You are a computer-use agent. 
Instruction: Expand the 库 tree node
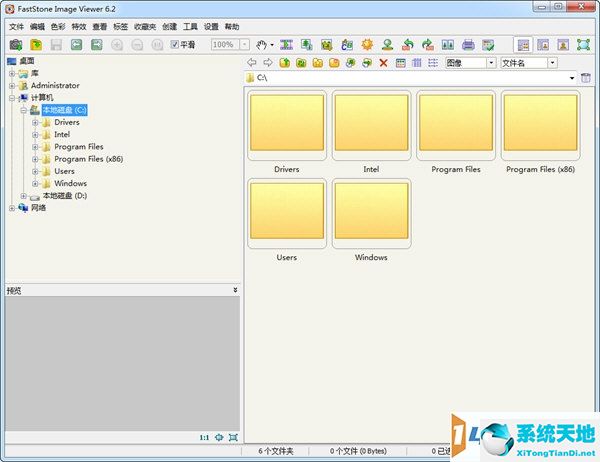[x=12, y=73]
